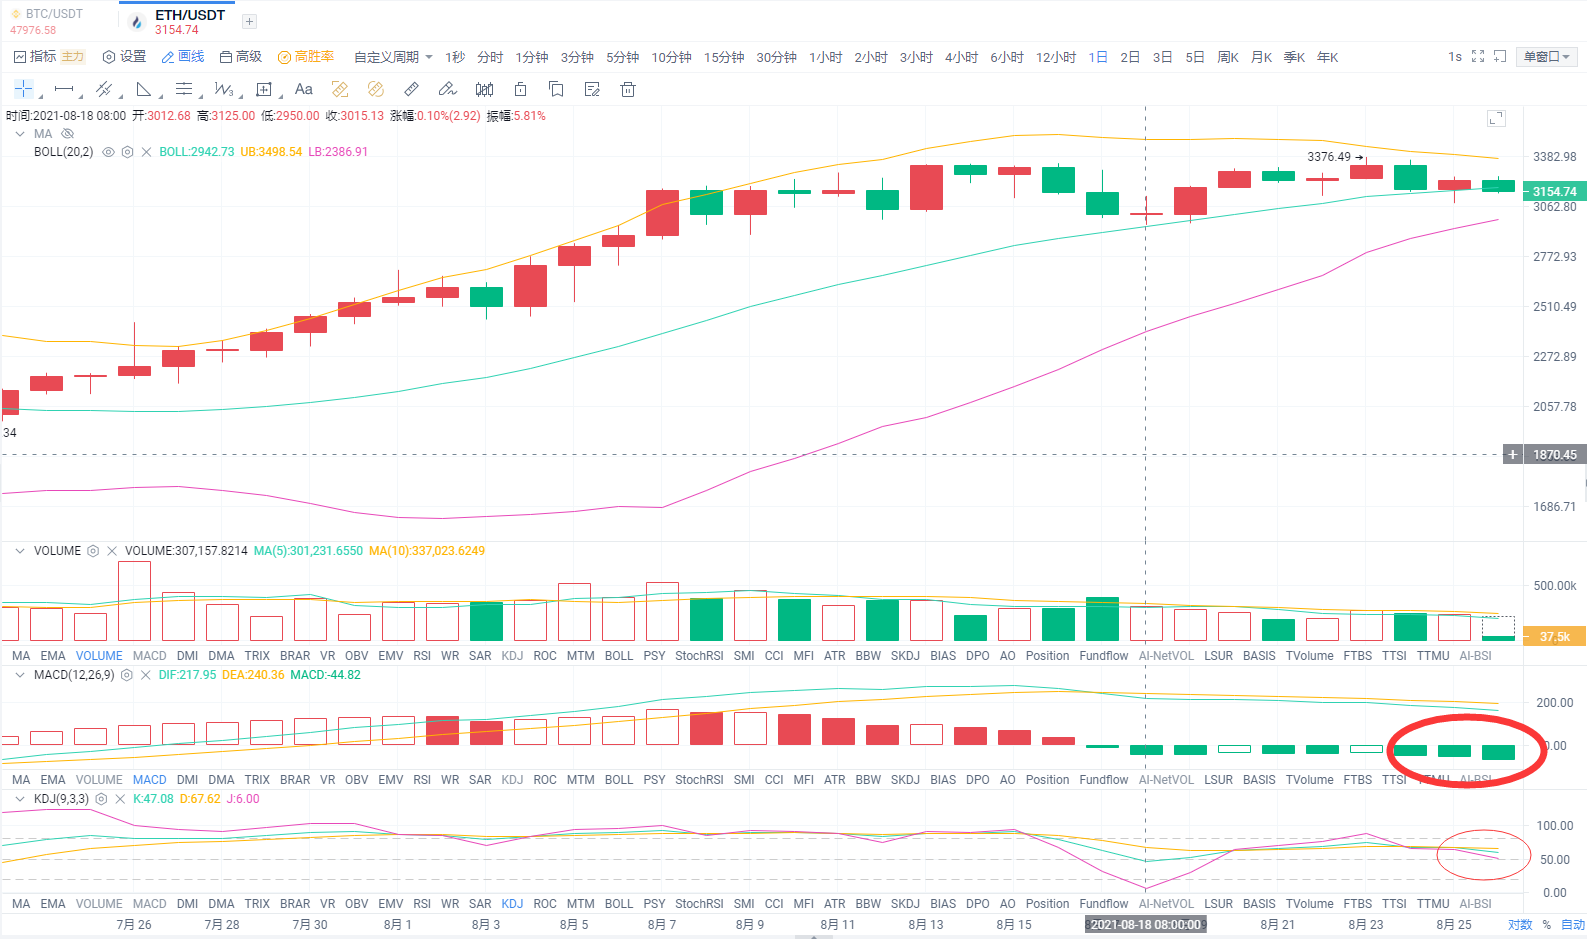Enter fullscreen using the top toolbar expand icon

tap(1478, 57)
